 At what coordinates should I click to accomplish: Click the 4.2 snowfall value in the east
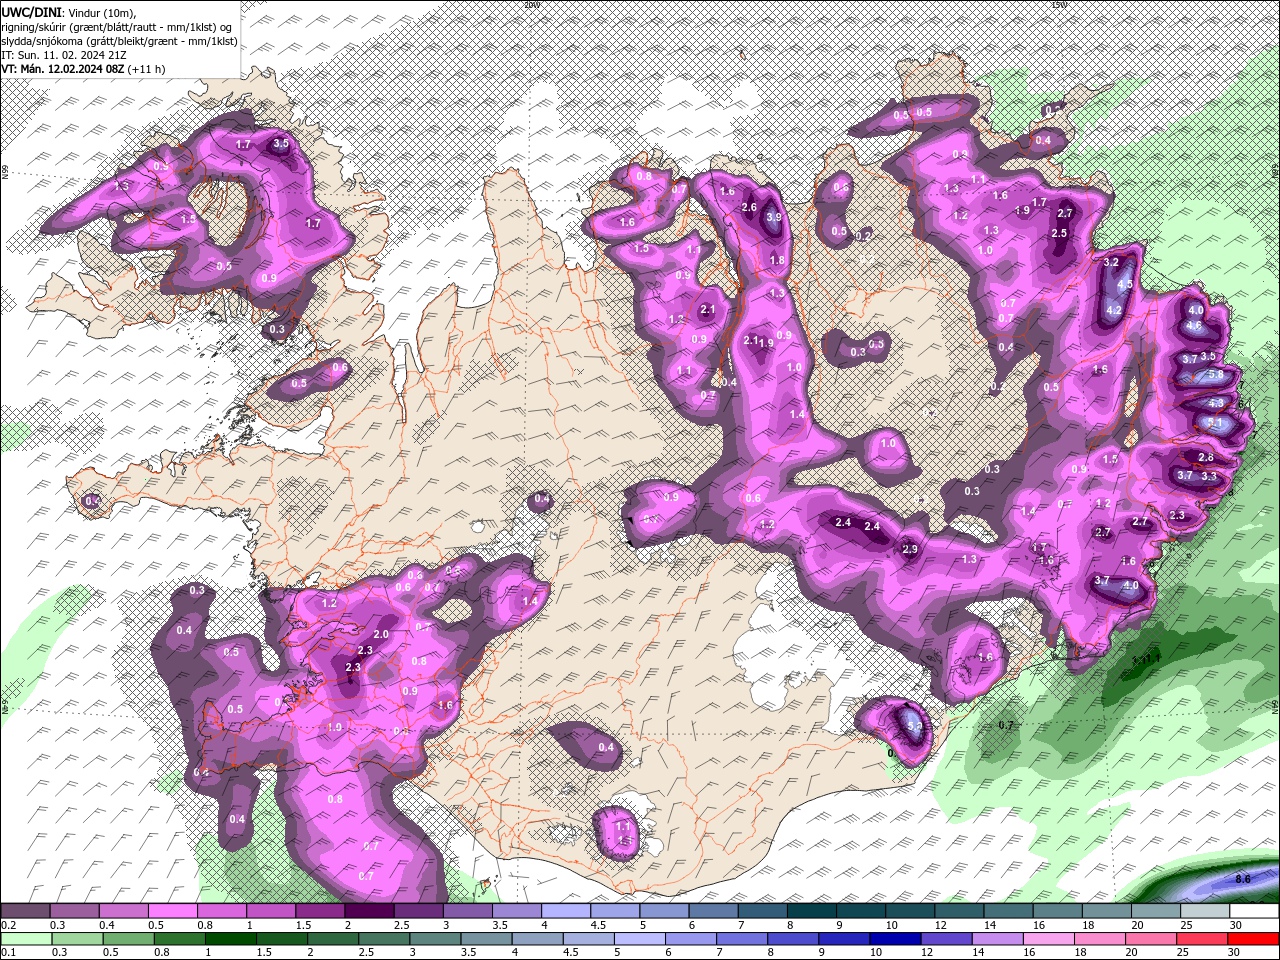click(1115, 310)
